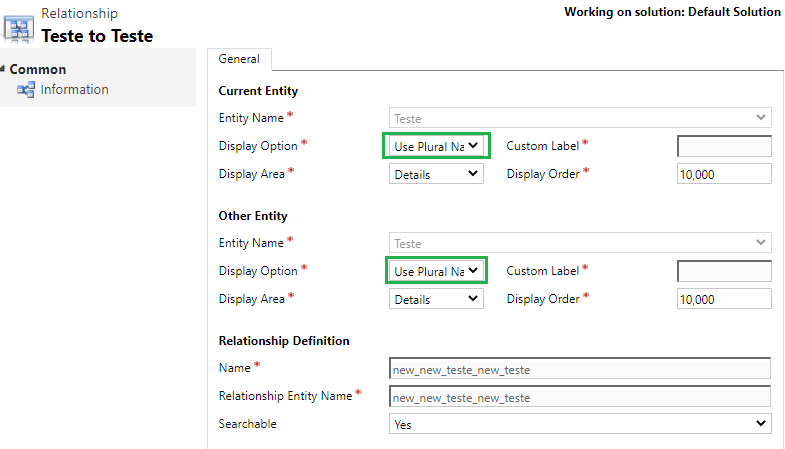The height and width of the screenshot is (449, 785).
Task: Click the Information item icon in sidebar
Action: [x=26, y=90]
